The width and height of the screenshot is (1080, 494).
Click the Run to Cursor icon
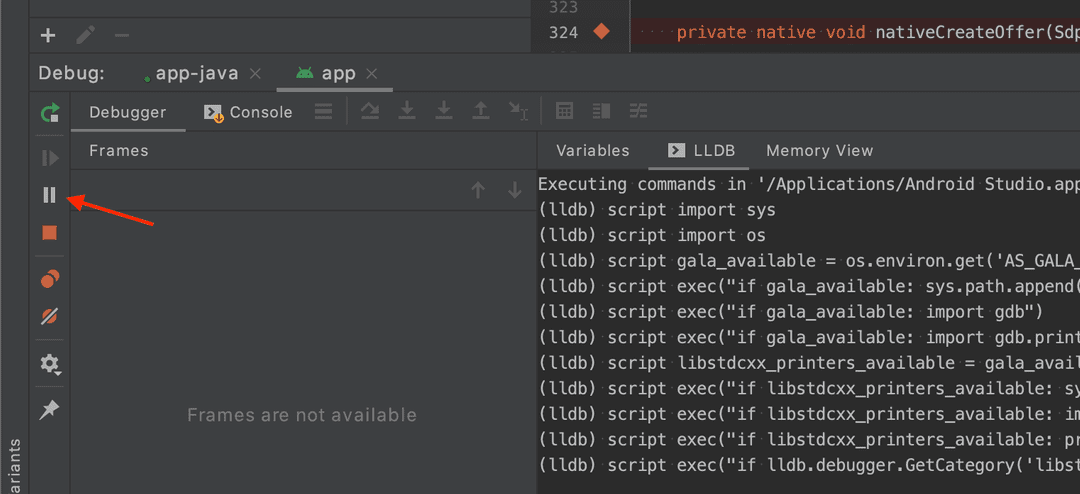(x=518, y=112)
